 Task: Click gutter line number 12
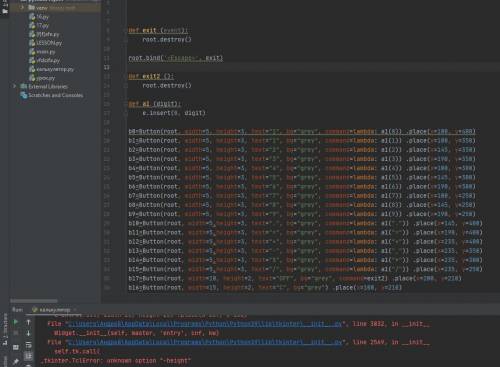coord(107,67)
